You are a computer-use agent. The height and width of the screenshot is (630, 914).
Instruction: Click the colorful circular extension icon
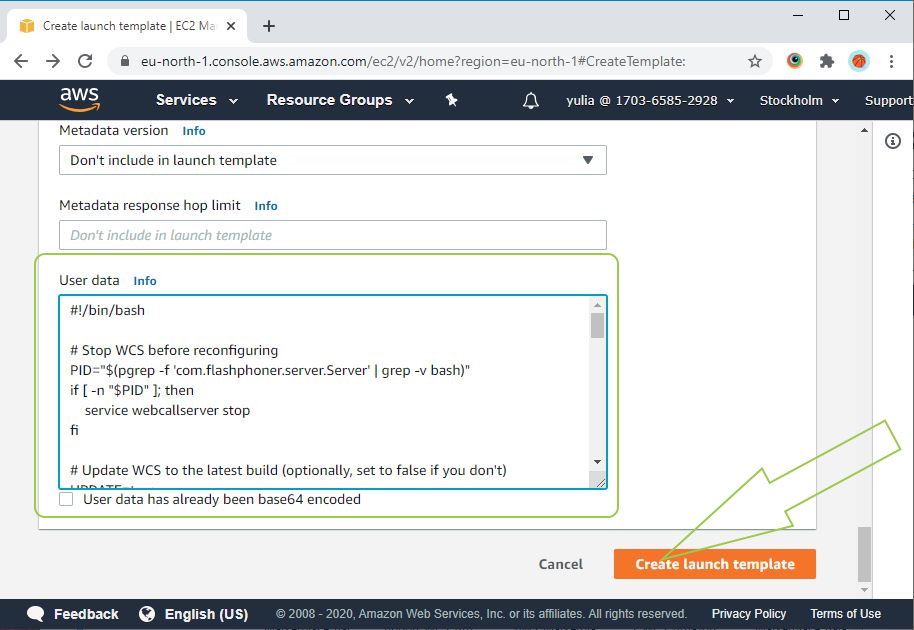[x=795, y=61]
